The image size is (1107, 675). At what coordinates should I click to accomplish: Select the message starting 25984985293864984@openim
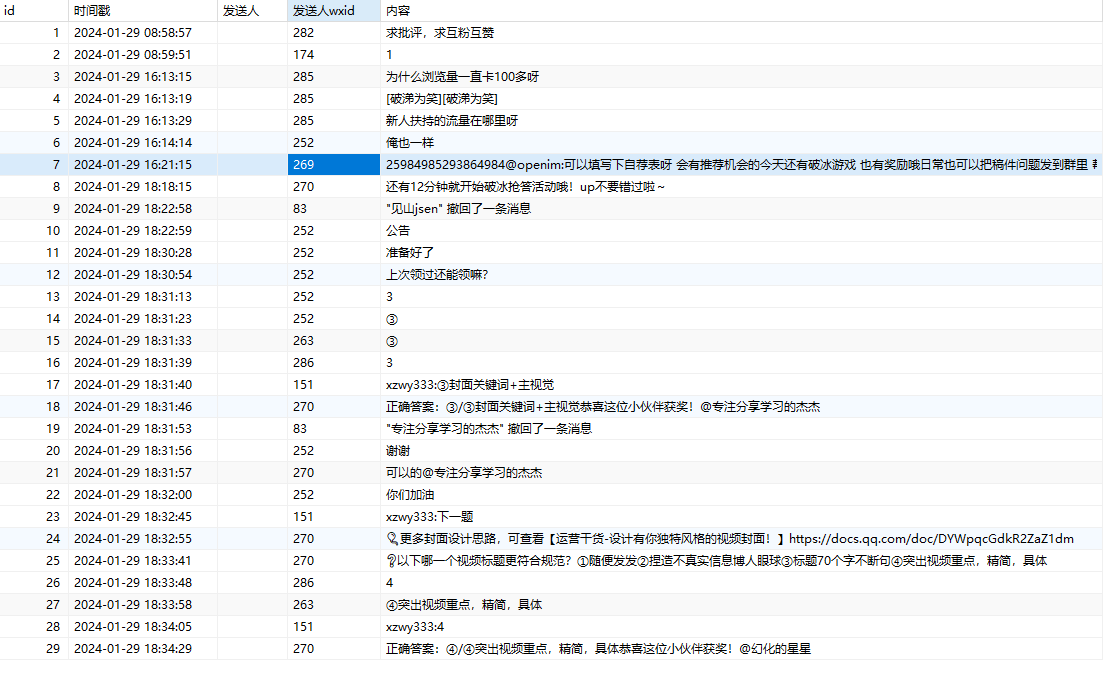pyautogui.click(x=741, y=165)
